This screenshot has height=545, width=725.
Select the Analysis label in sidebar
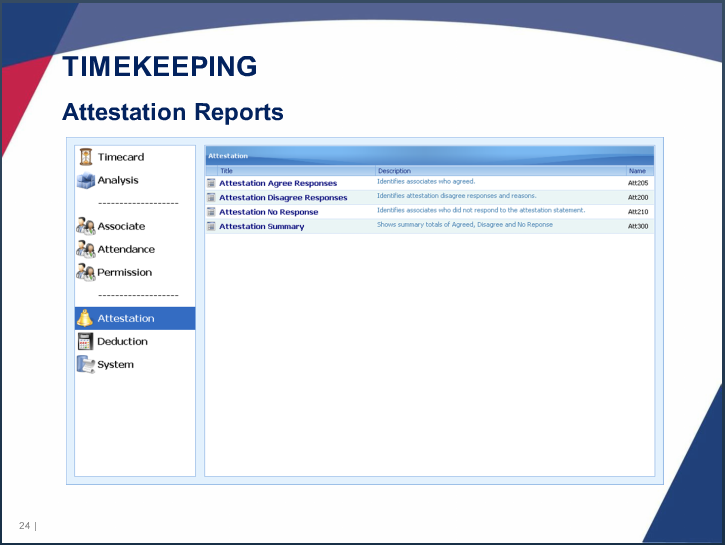(118, 181)
